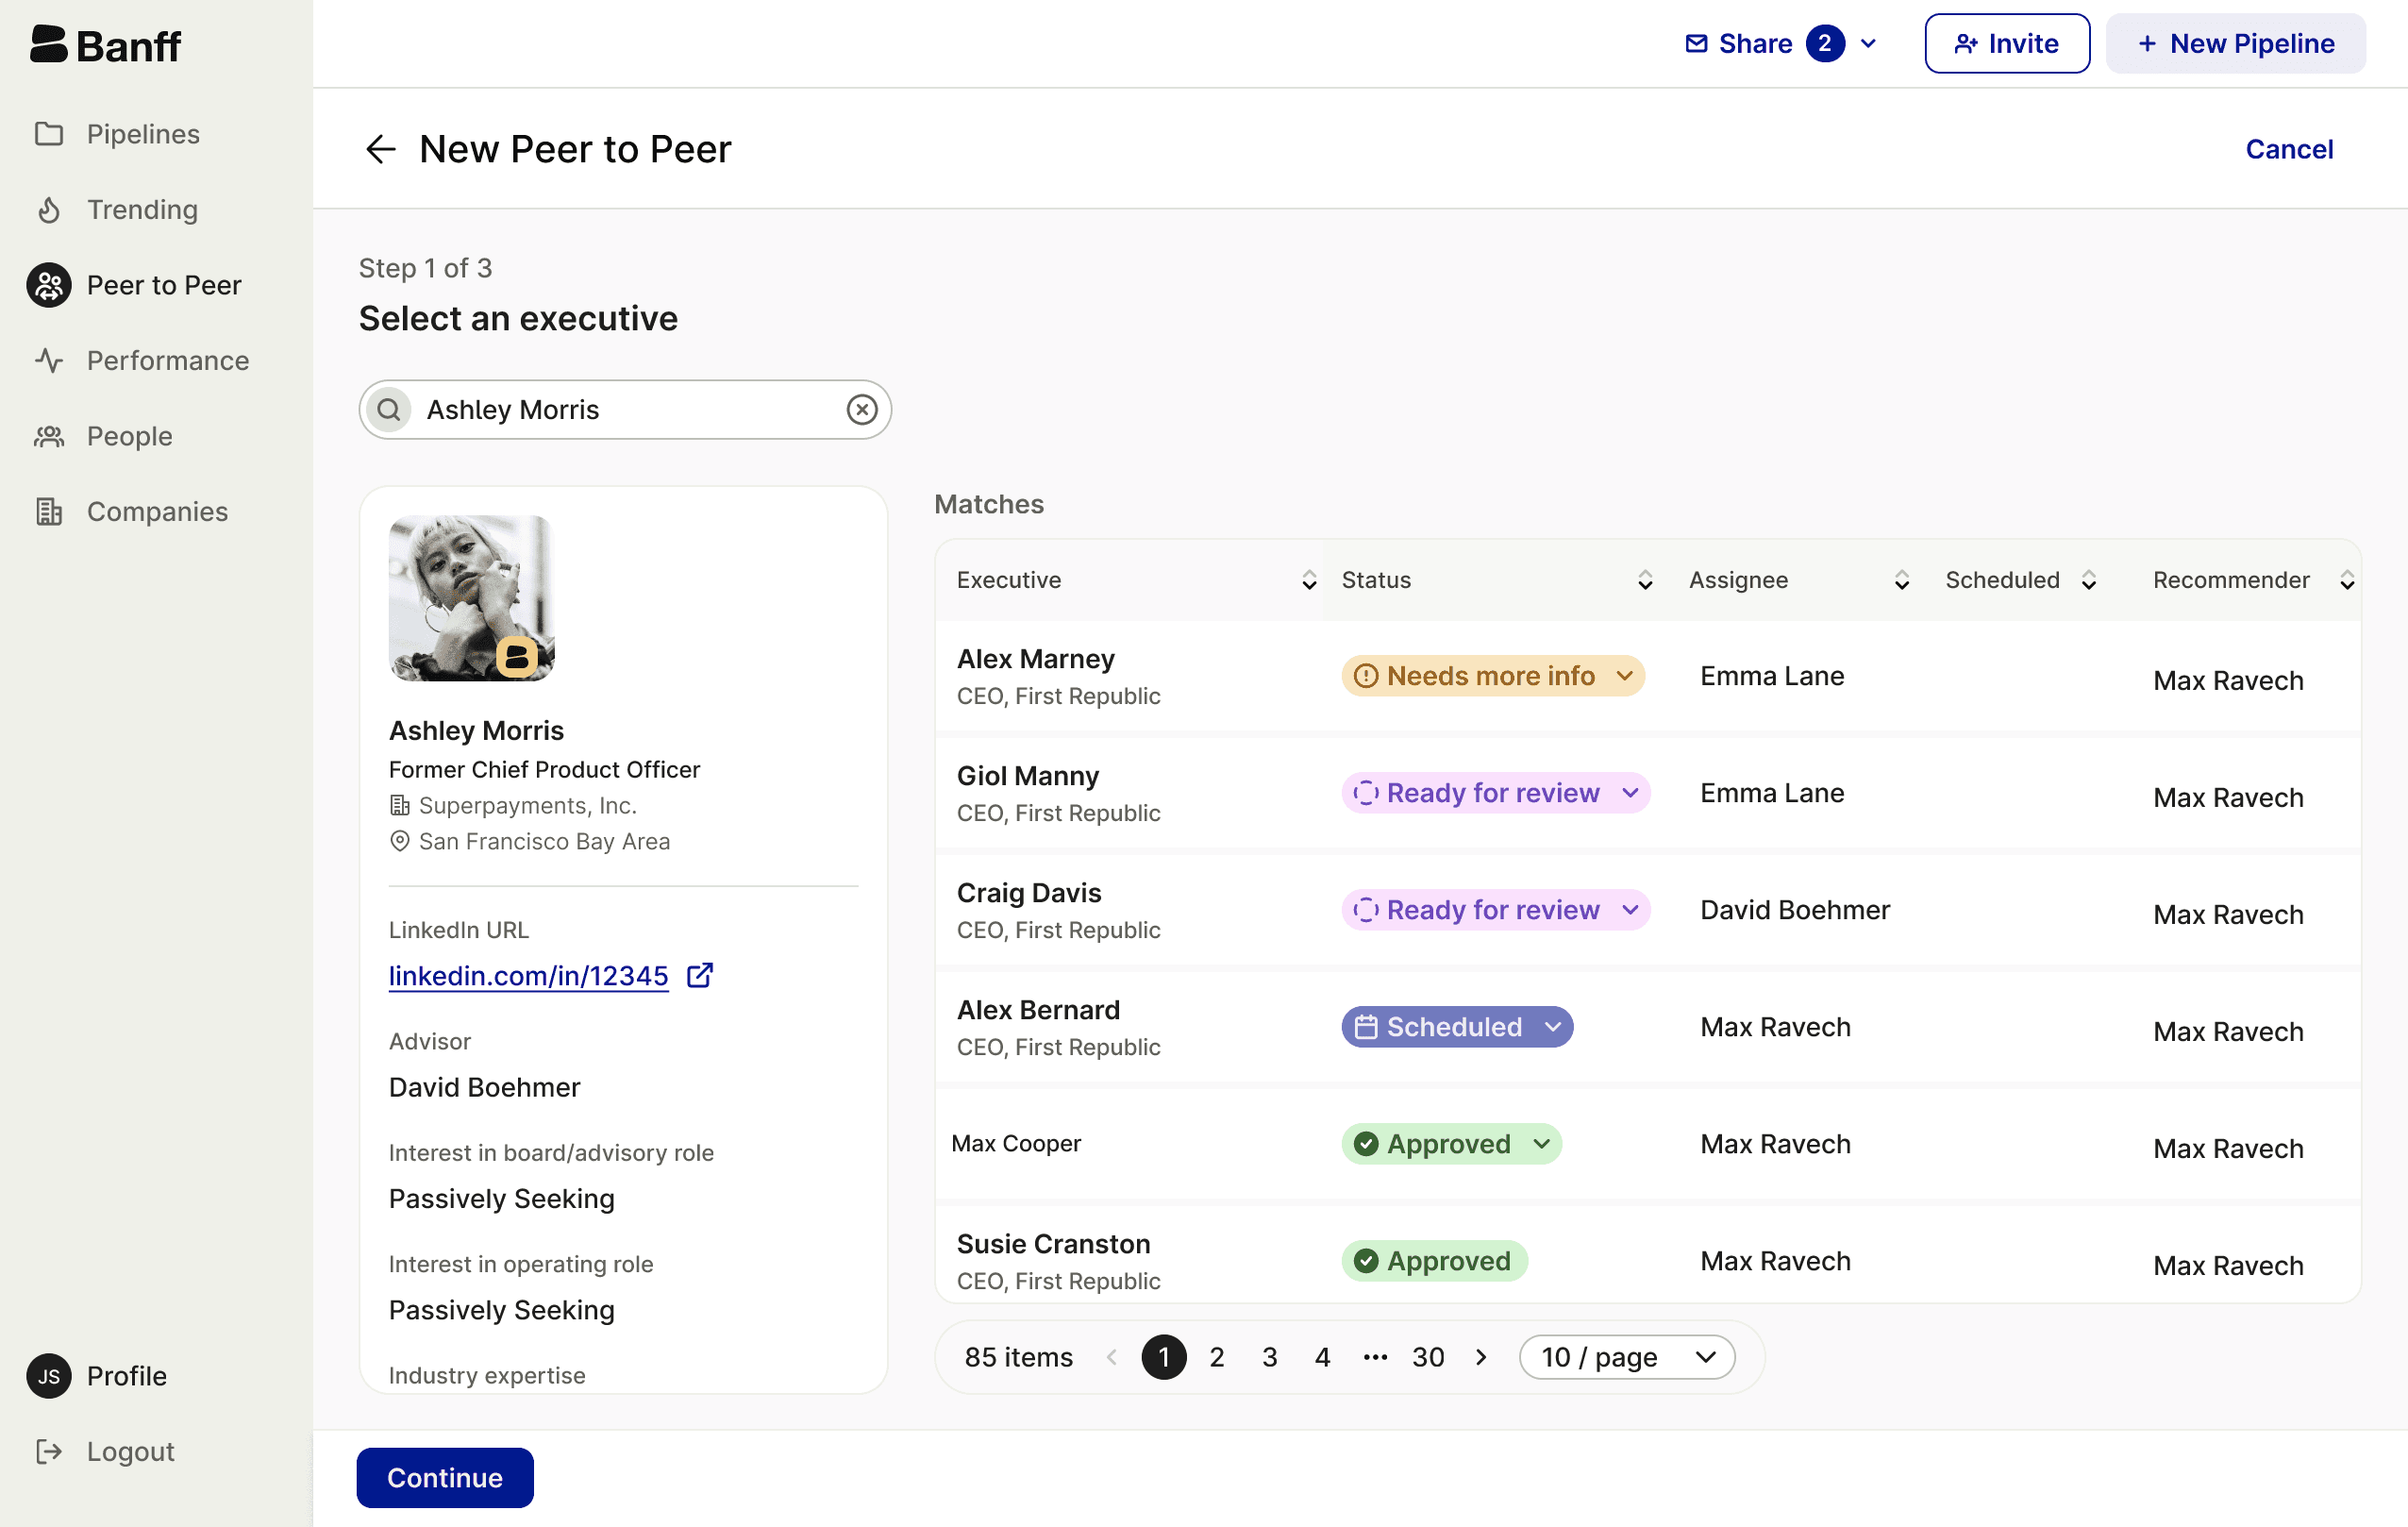Click the Trending flame icon in sidebar
Screen dimensions: 2408x1527
(x=49, y=210)
